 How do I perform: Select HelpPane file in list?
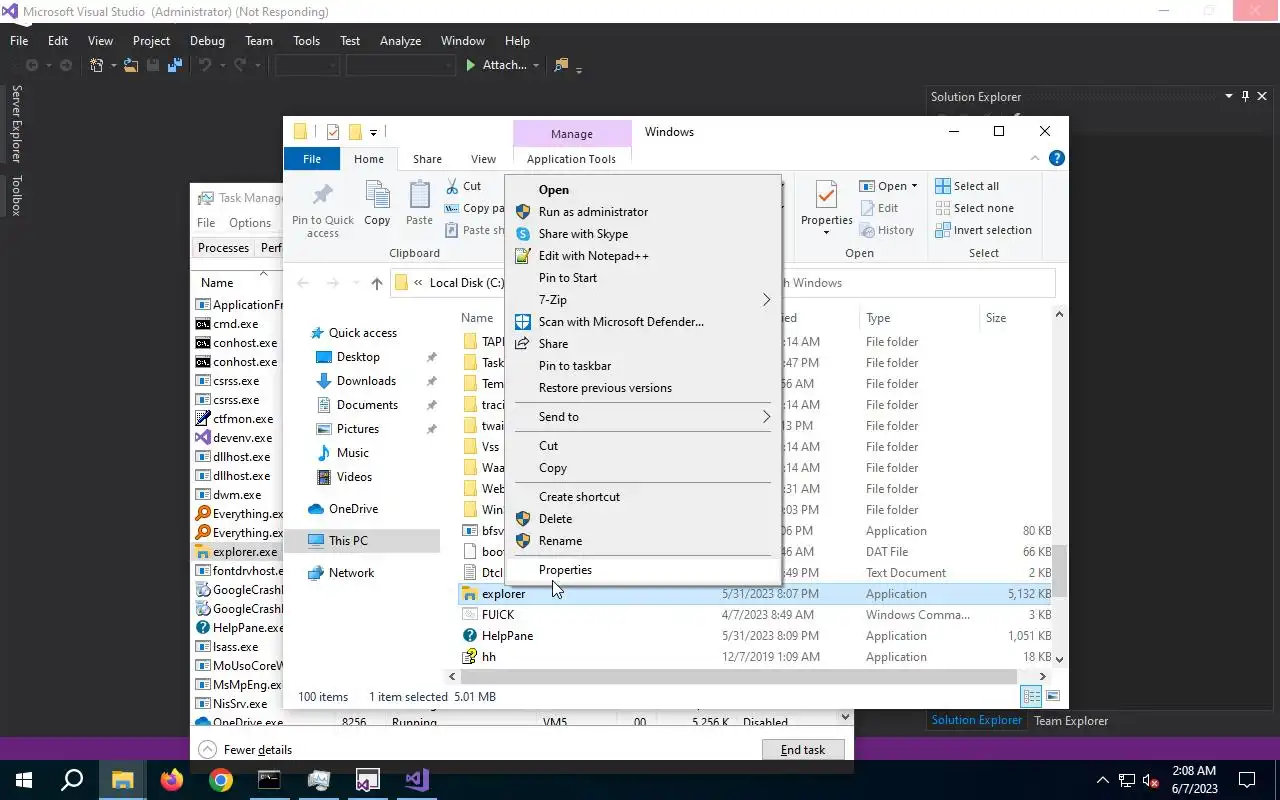755,636
